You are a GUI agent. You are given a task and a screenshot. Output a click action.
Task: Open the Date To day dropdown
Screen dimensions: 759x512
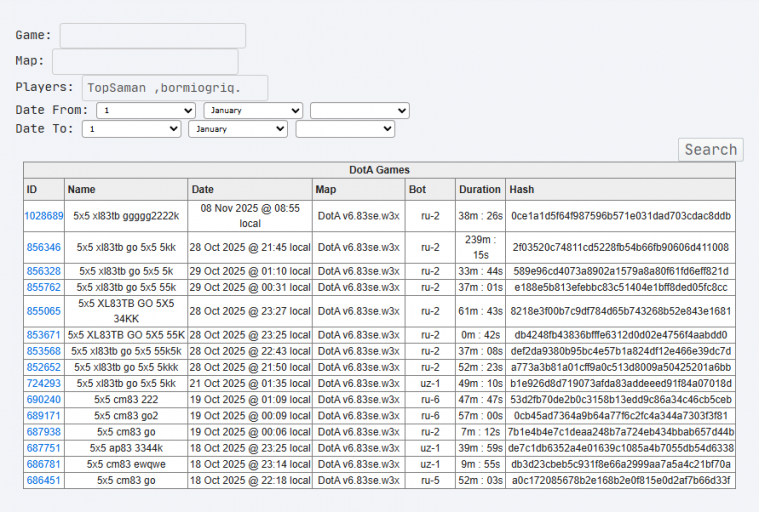132,129
